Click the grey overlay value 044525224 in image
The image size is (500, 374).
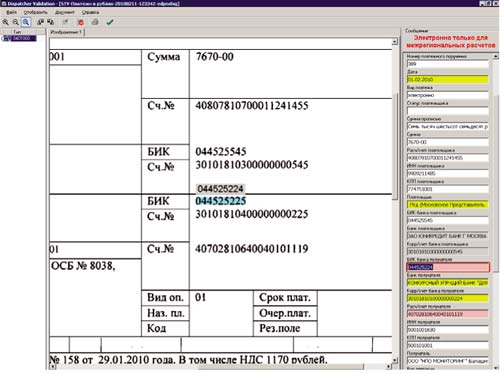coord(221,189)
